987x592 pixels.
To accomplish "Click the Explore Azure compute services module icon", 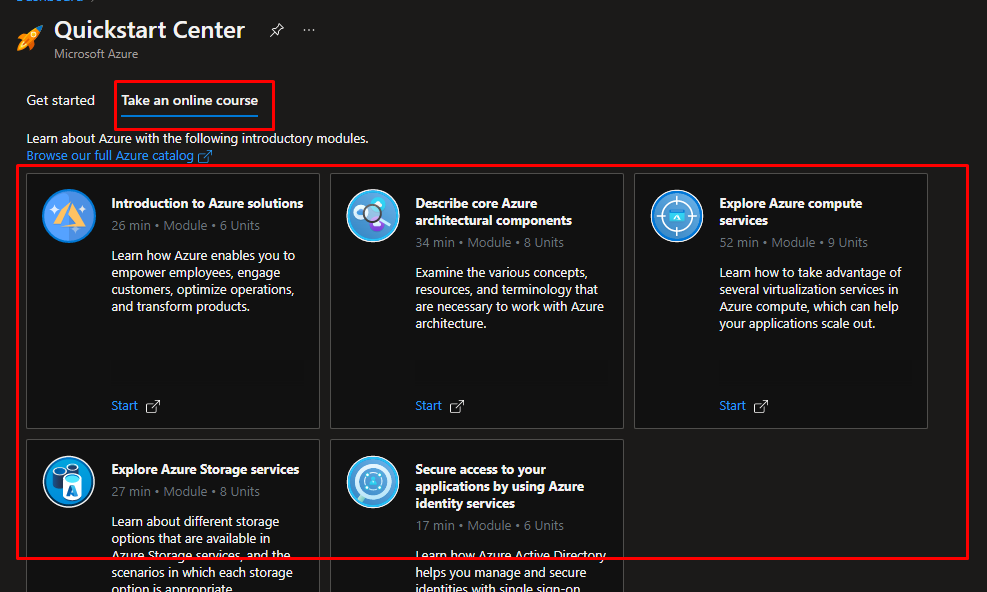I will 677,216.
